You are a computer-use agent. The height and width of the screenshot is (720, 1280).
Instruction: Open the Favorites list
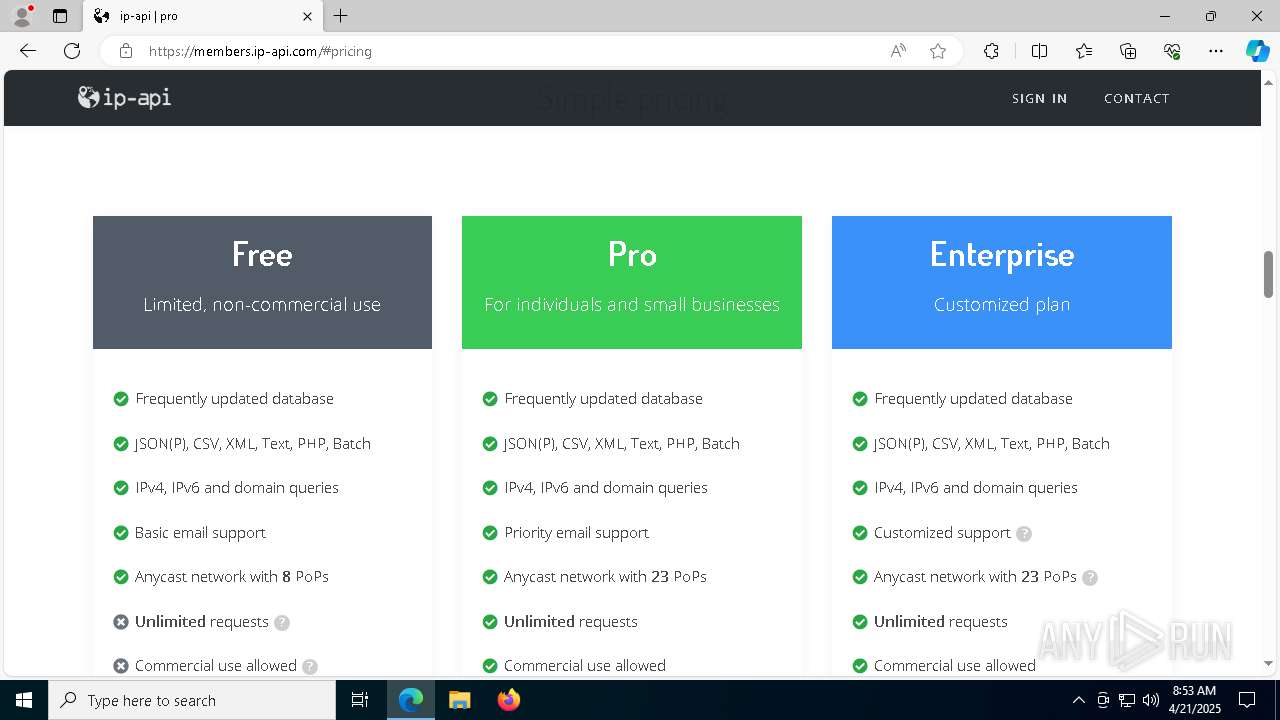1084,51
